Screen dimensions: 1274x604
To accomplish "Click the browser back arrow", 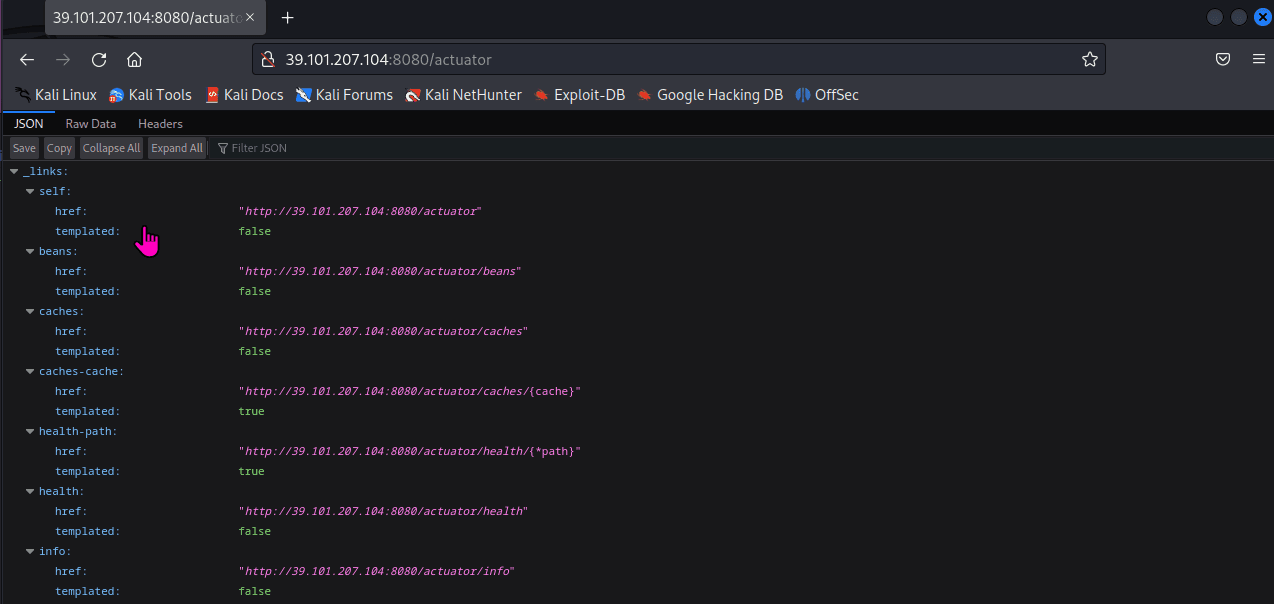I will 27,59.
